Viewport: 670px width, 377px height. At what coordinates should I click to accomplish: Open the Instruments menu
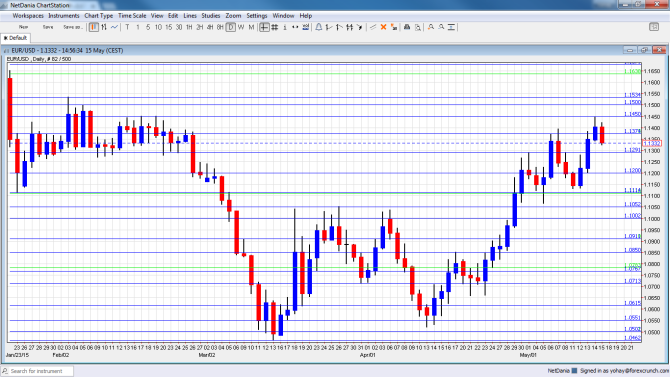pyautogui.click(x=64, y=16)
